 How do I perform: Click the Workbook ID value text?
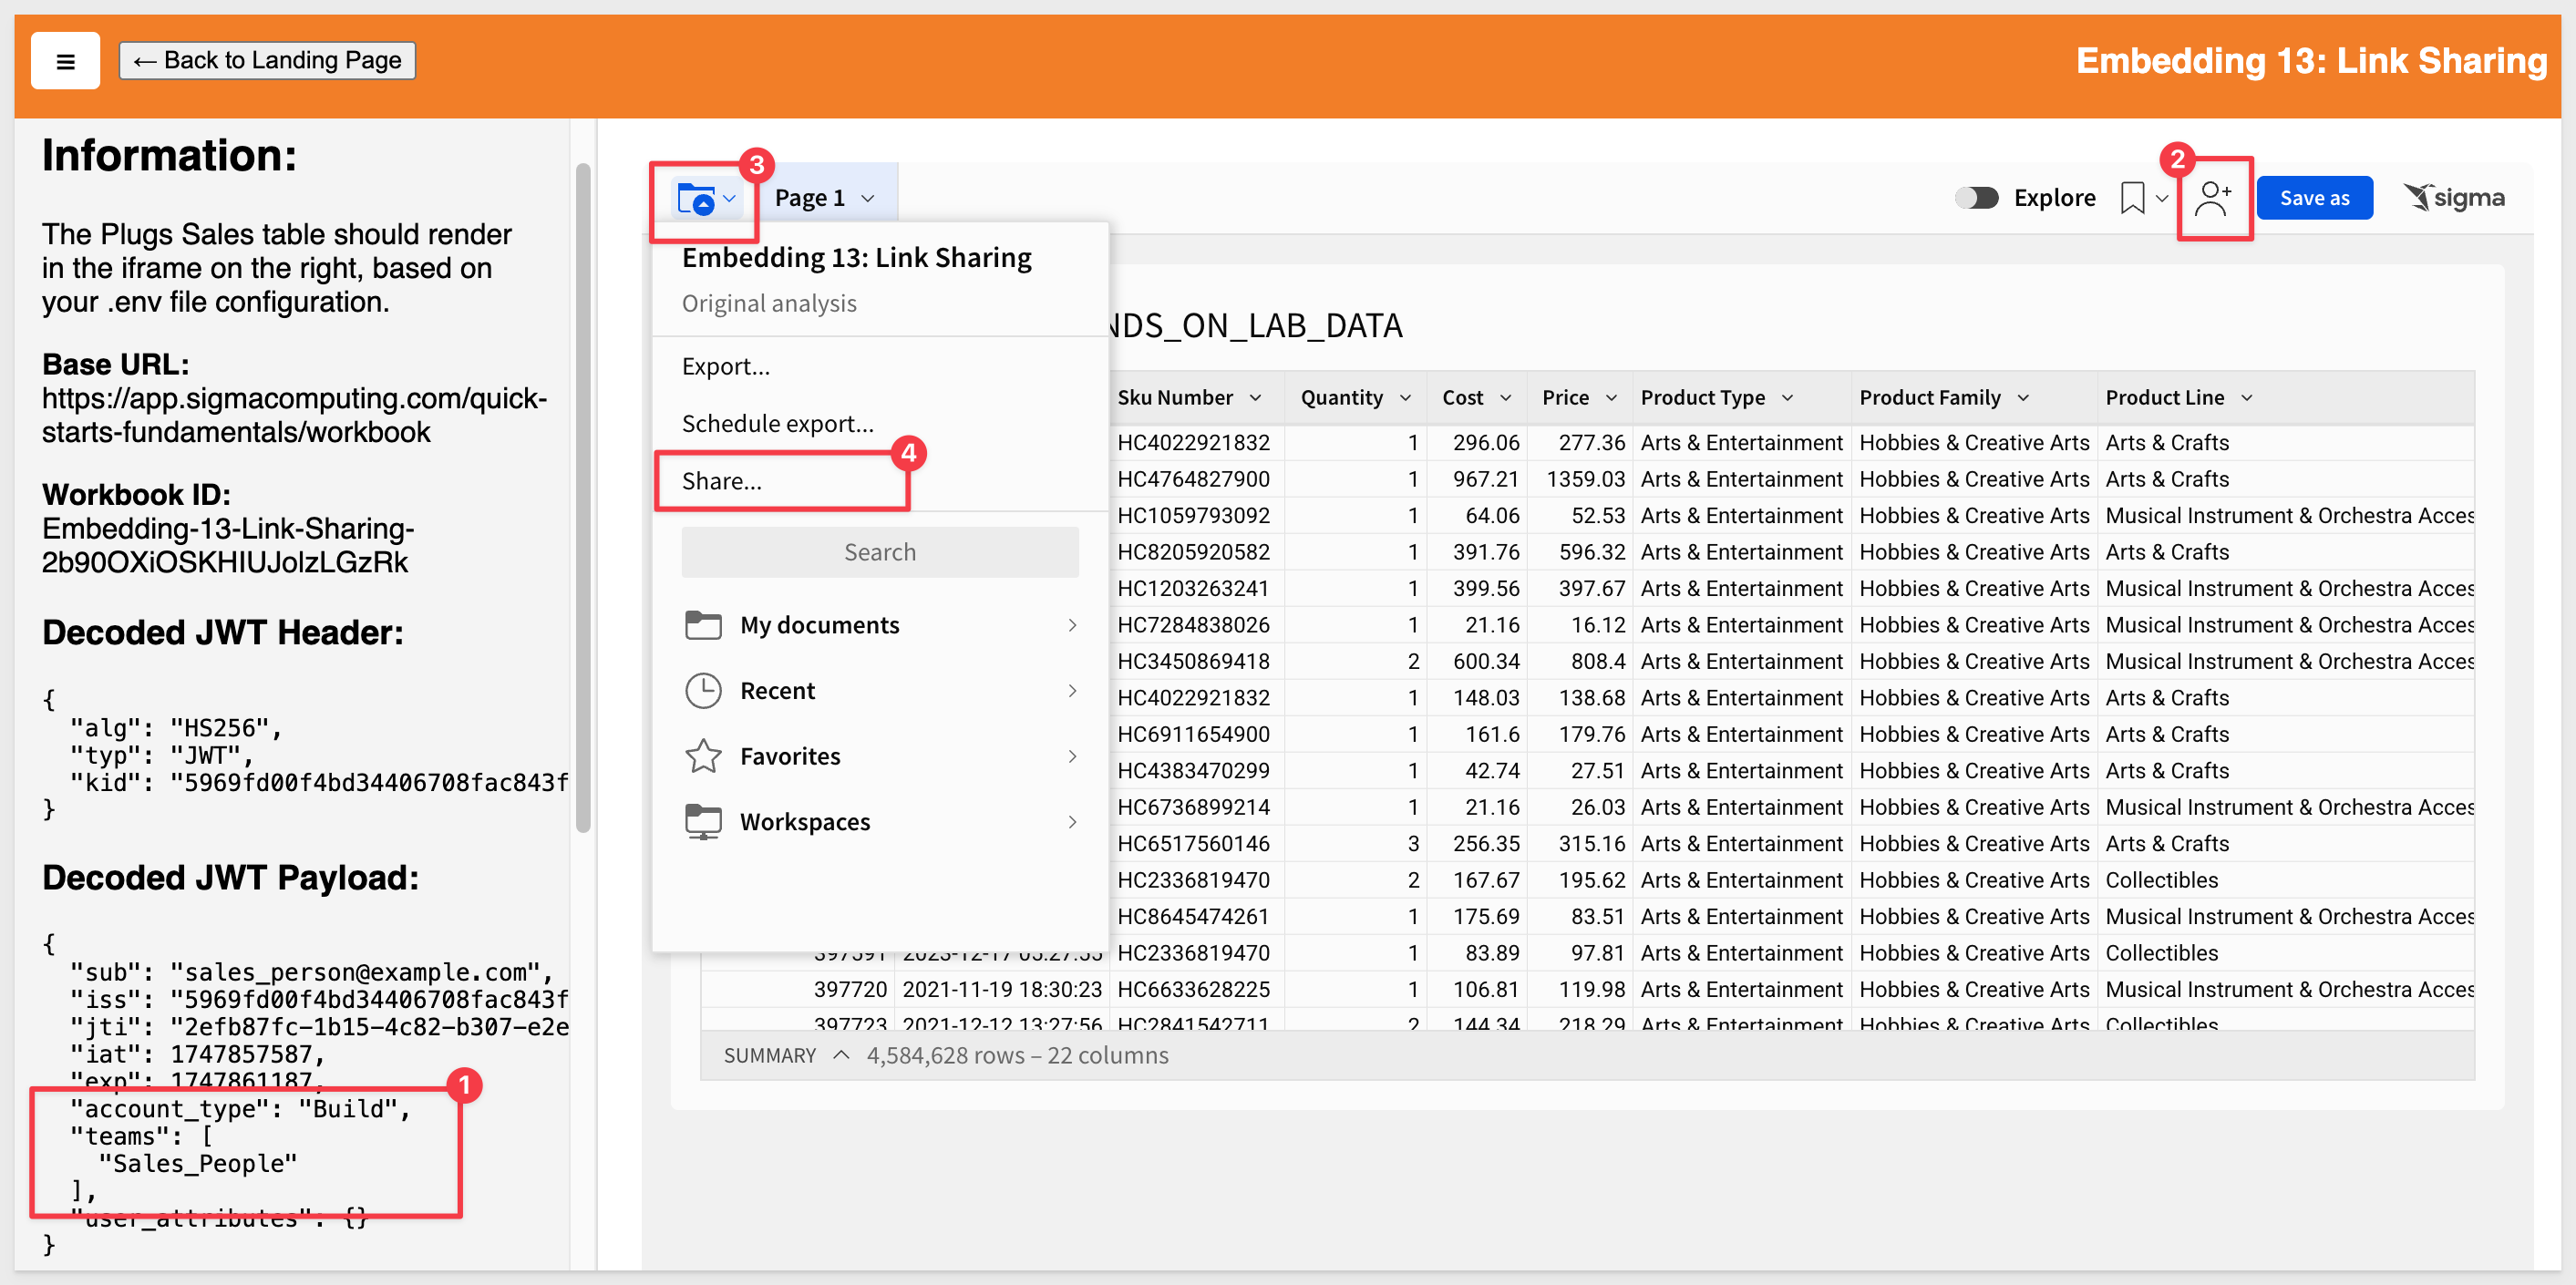click(x=228, y=545)
